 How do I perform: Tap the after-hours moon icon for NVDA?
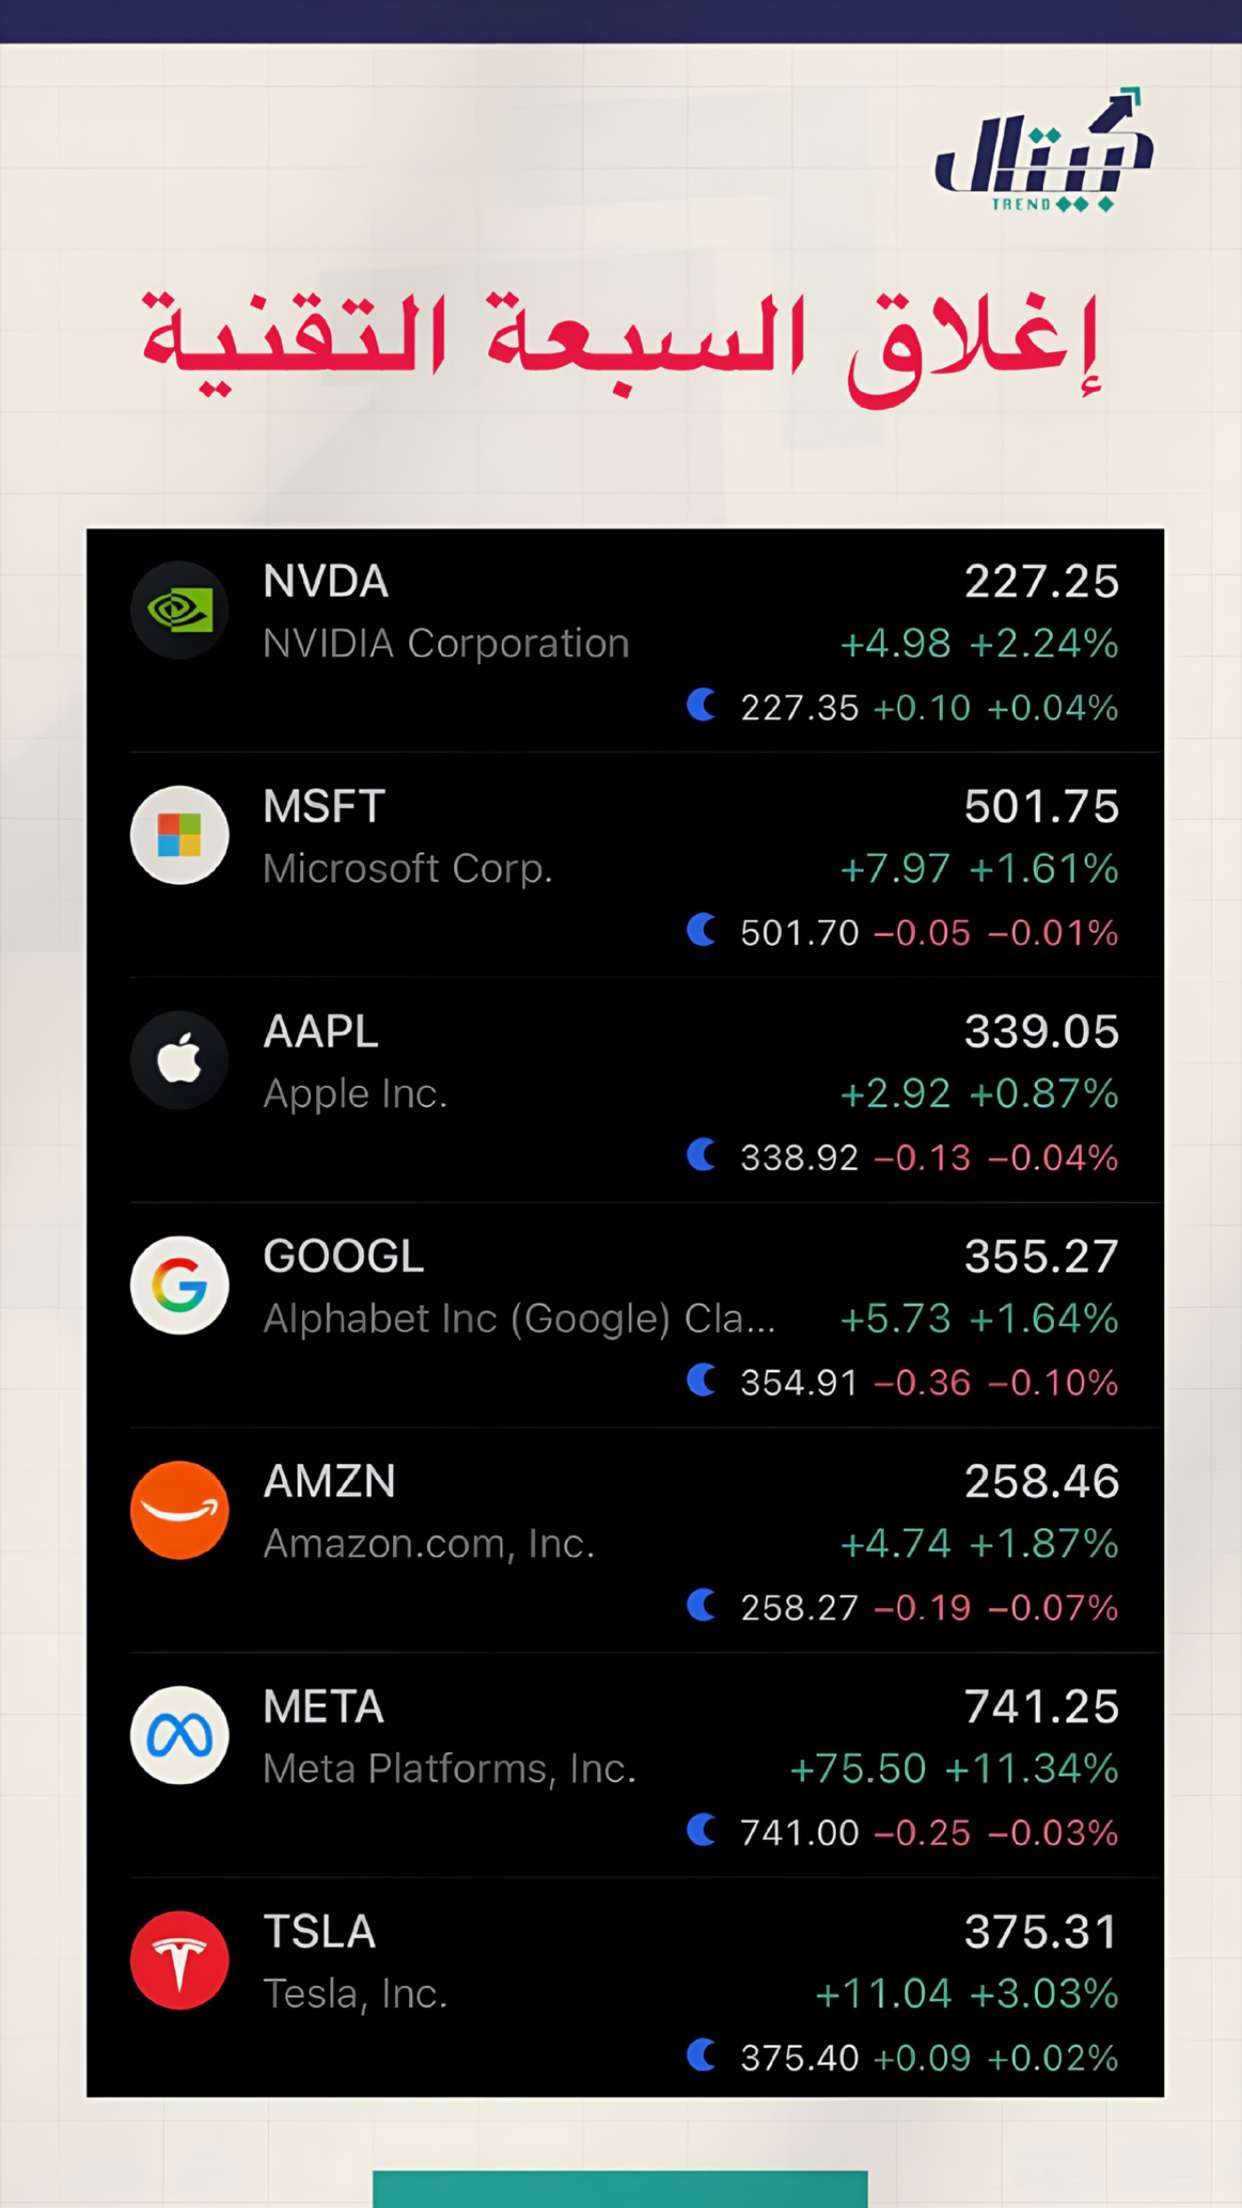pyautogui.click(x=702, y=705)
